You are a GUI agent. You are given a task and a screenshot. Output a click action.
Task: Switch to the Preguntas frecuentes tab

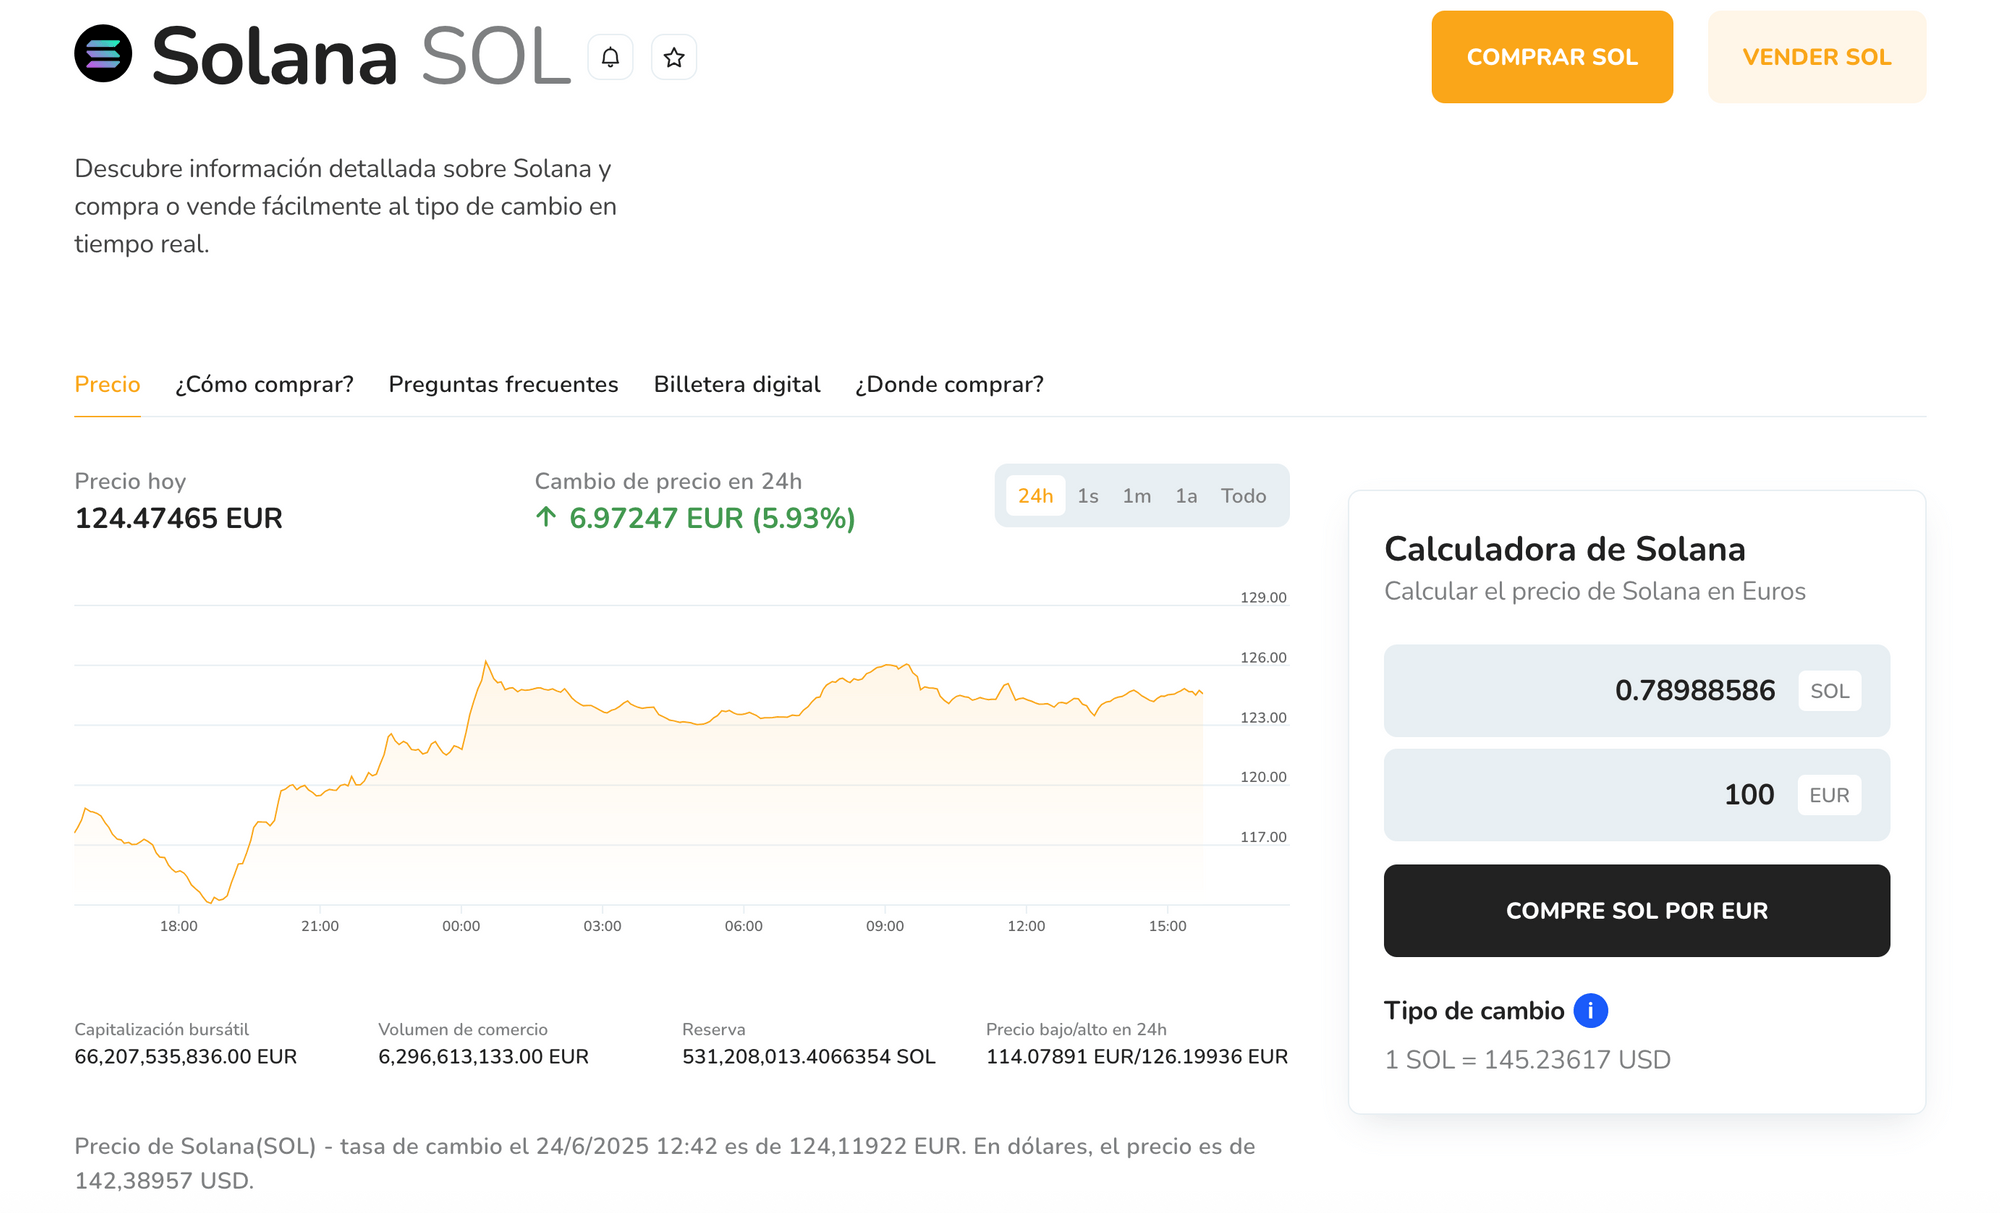[x=503, y=384]
